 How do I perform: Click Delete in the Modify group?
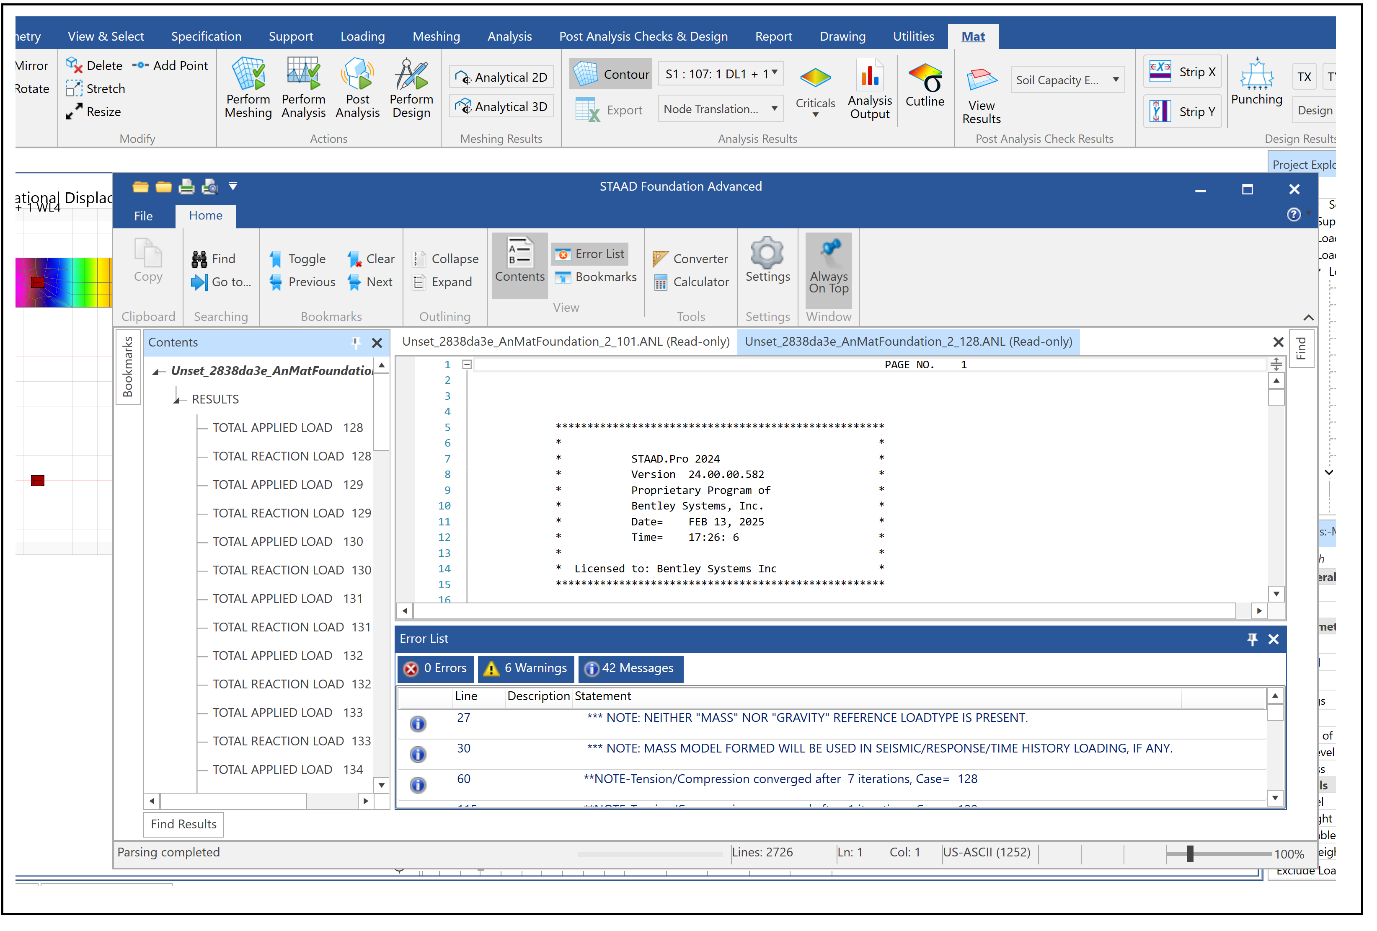pyautogui.click(x=94, y=65)
